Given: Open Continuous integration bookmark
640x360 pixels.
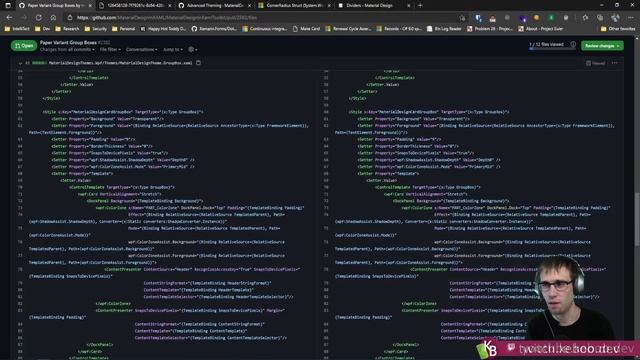Looking at the screenshot, I should click(x=264, y=29).
